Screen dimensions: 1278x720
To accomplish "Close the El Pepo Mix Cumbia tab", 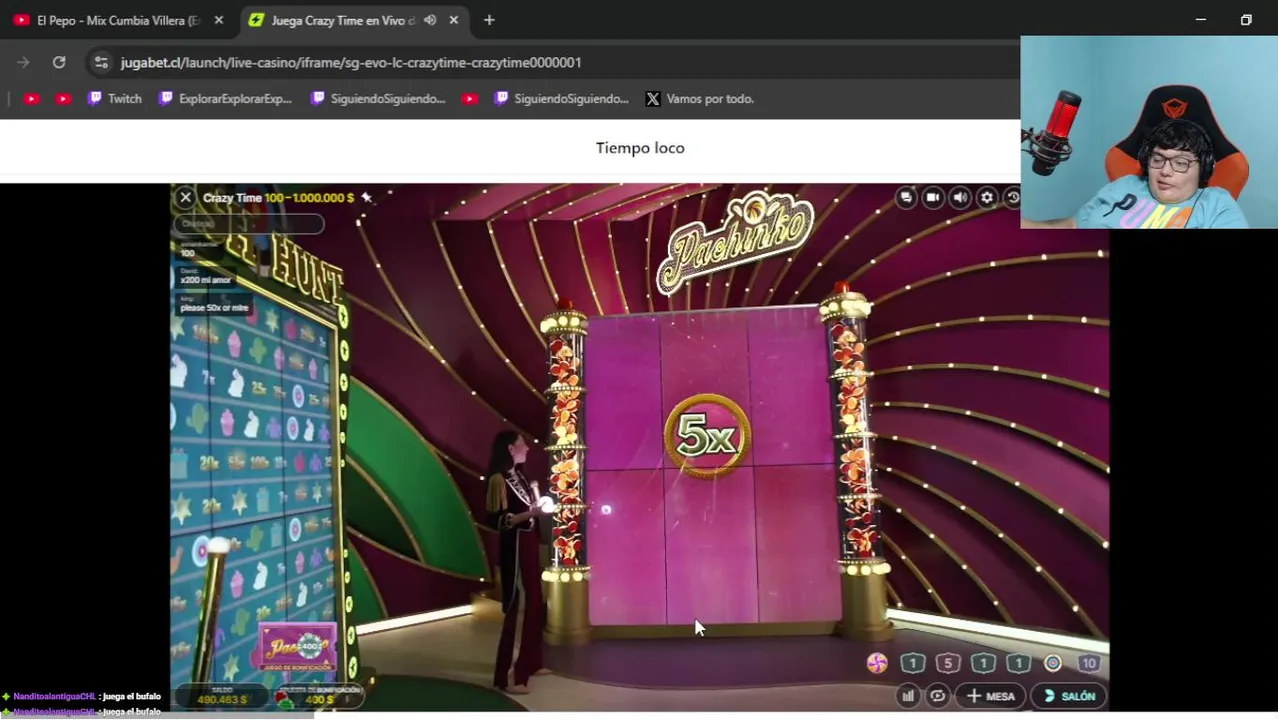I will (219, 20).
